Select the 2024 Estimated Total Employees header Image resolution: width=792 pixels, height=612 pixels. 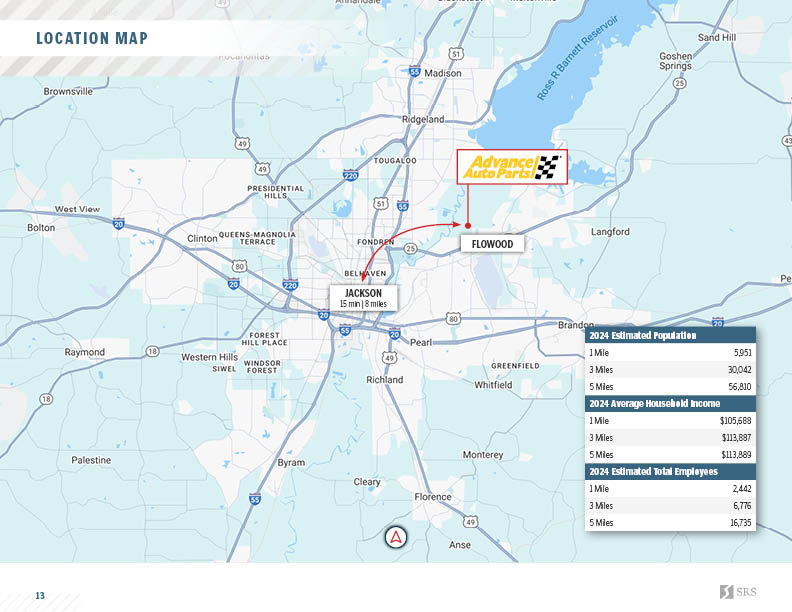click(x=670, y=472)
